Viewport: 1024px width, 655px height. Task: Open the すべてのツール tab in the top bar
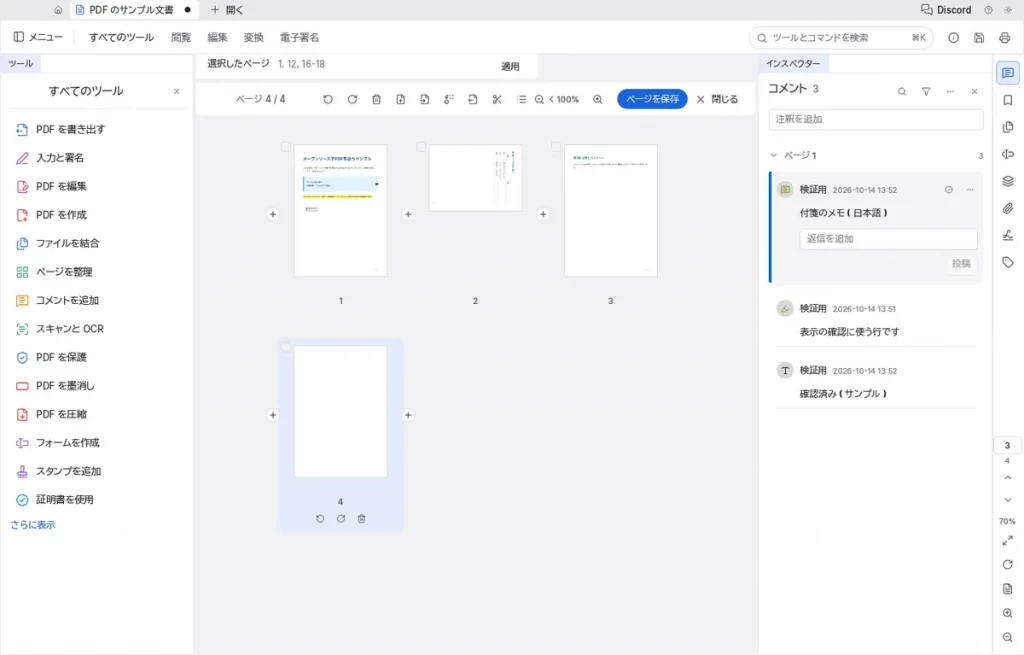click(121, 37)
